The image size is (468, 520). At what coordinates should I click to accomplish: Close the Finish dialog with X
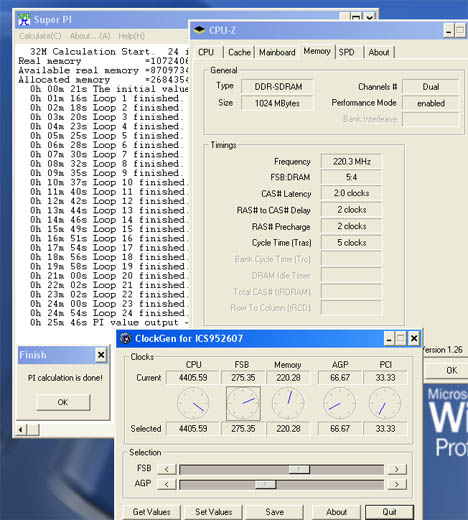point(101,355)
